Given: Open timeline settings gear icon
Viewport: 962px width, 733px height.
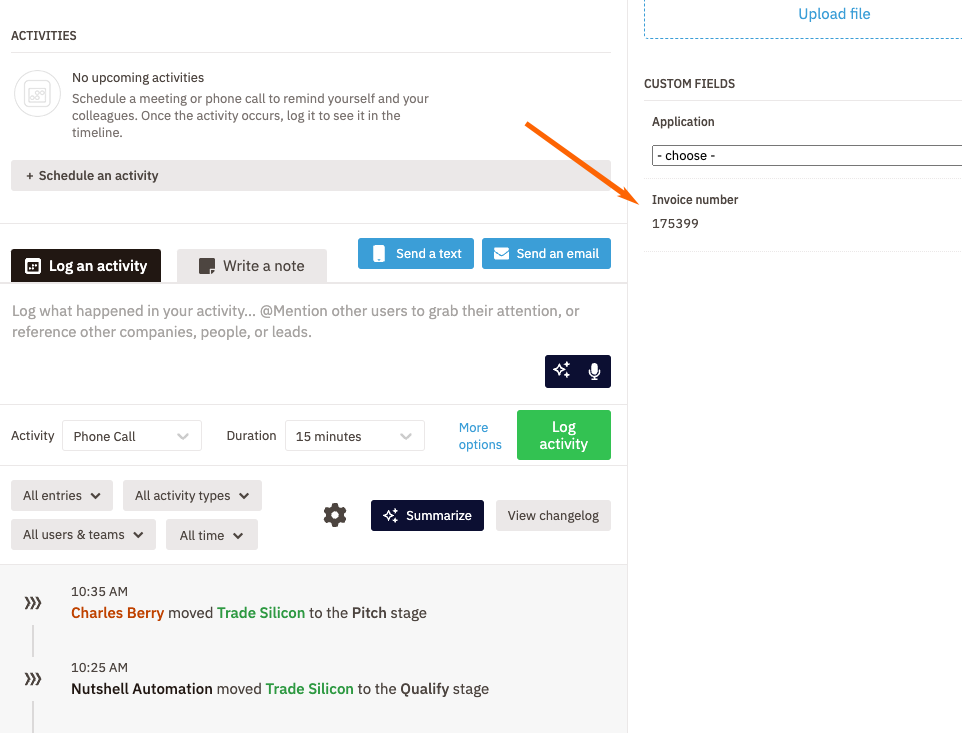Looking at the screenshot, I should (x=335, y=515).
